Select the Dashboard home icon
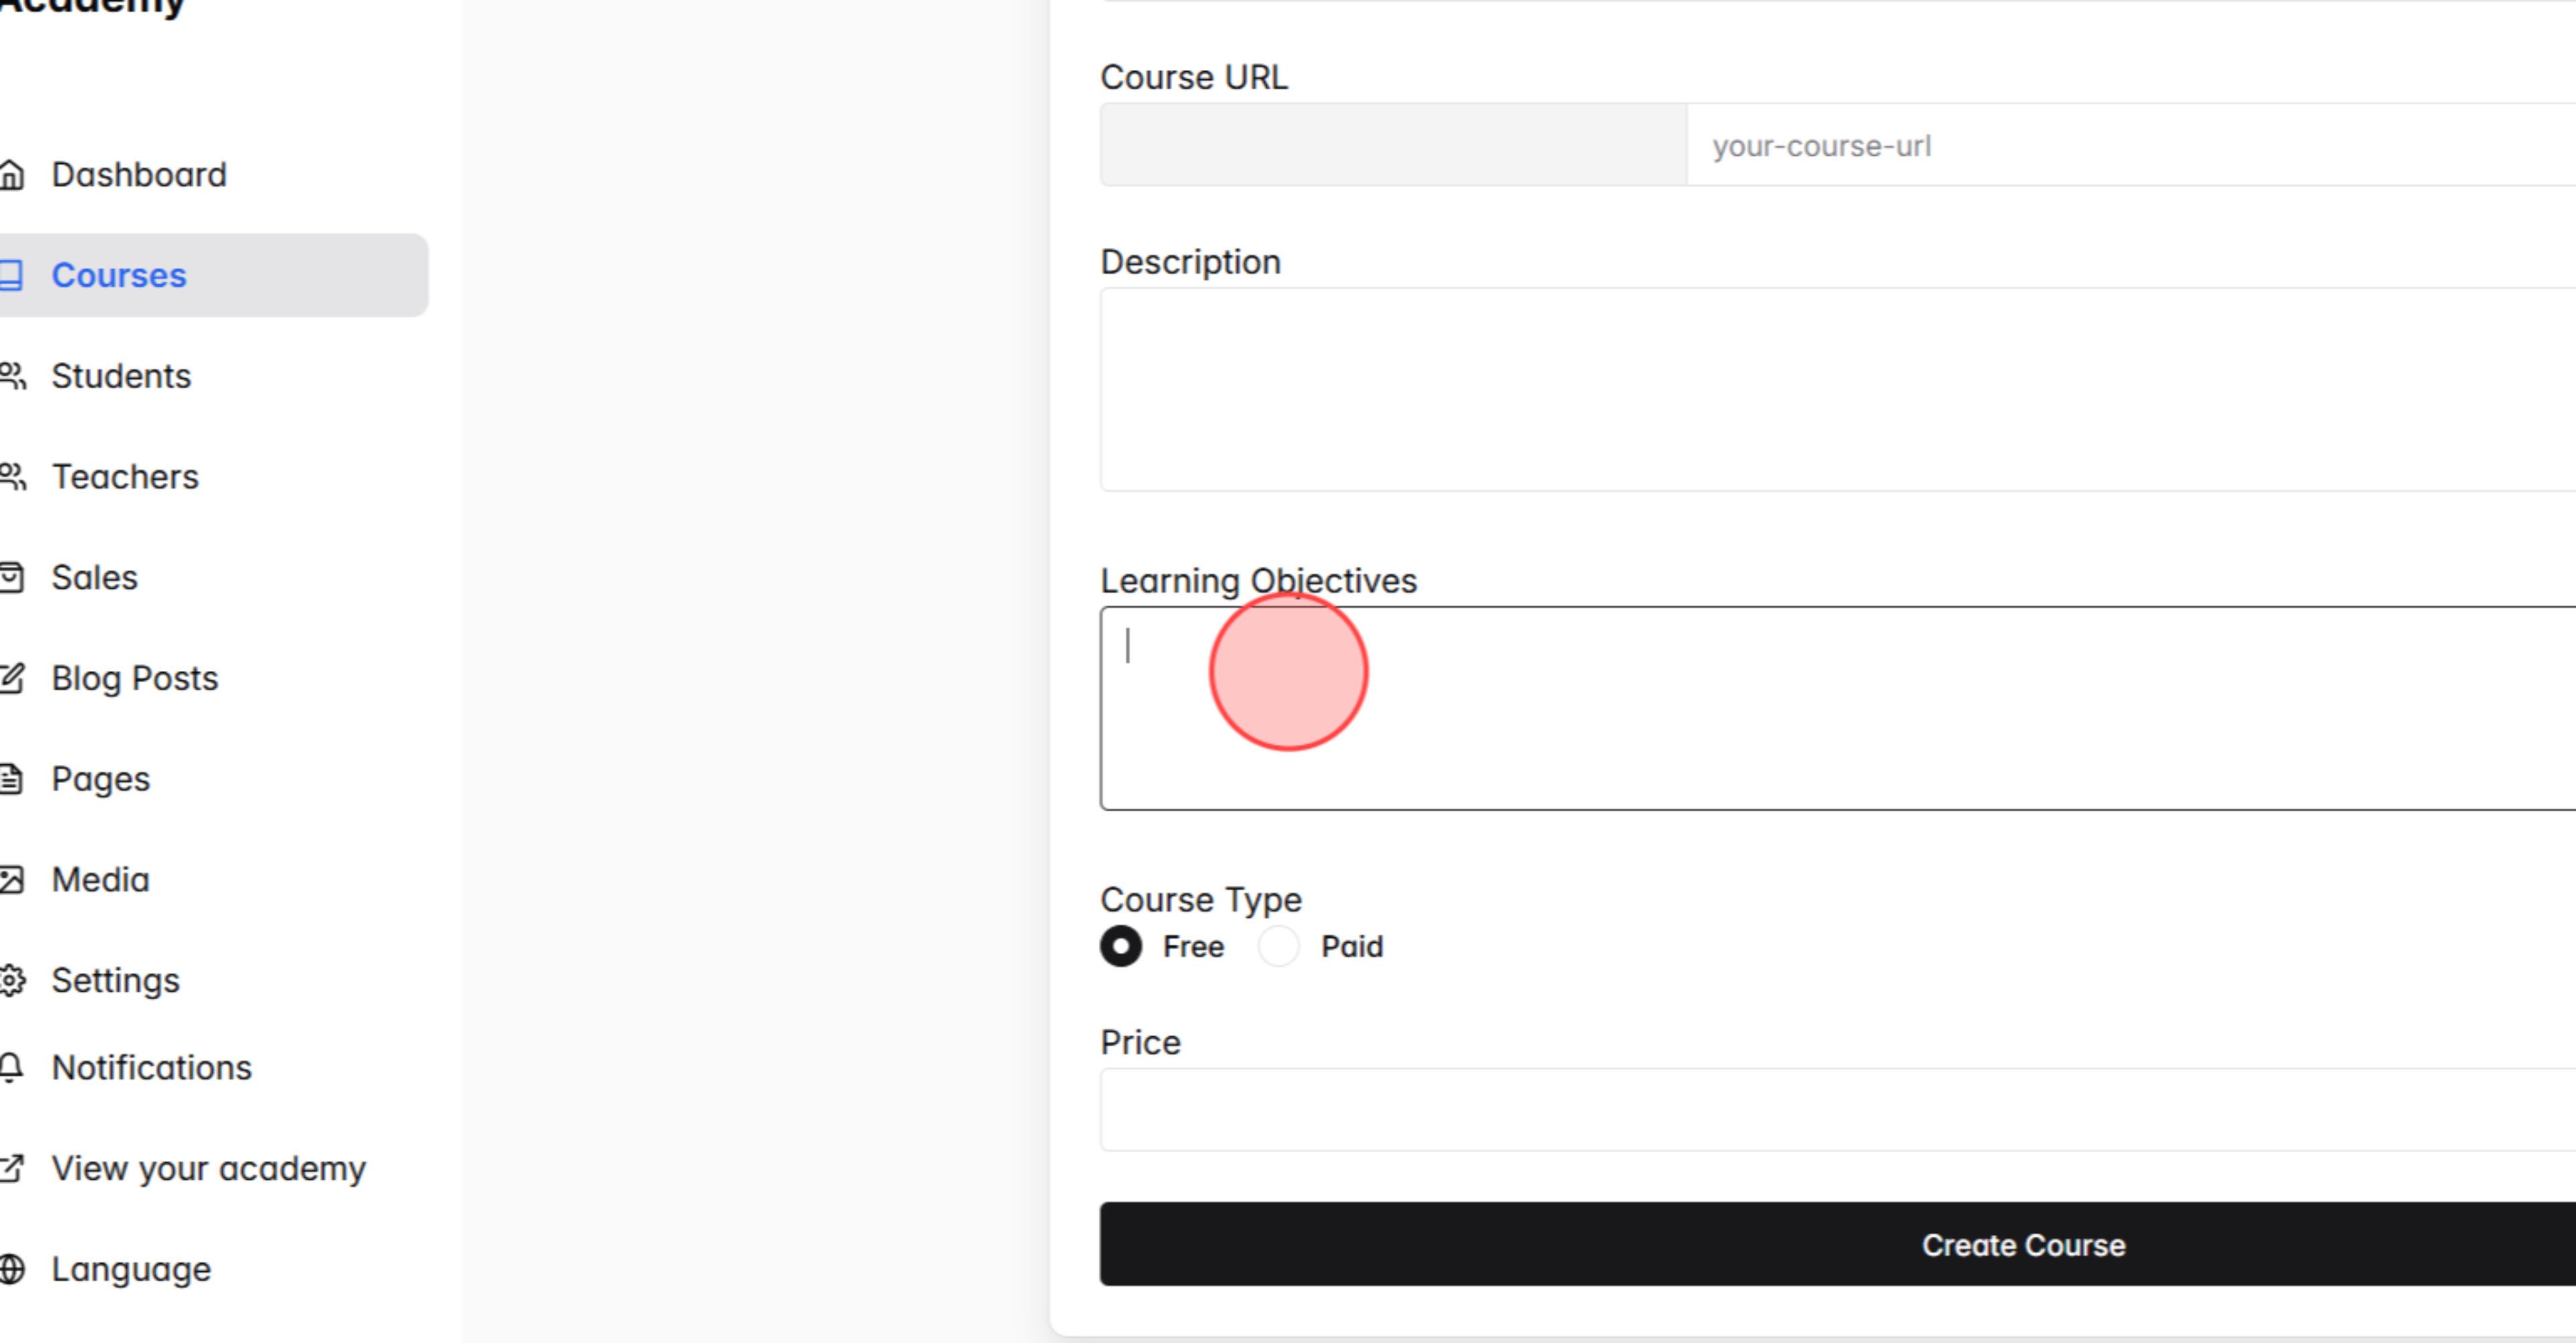This screenshot has height=1343, width=2576. pyautogui.click(x=13, y=175)
